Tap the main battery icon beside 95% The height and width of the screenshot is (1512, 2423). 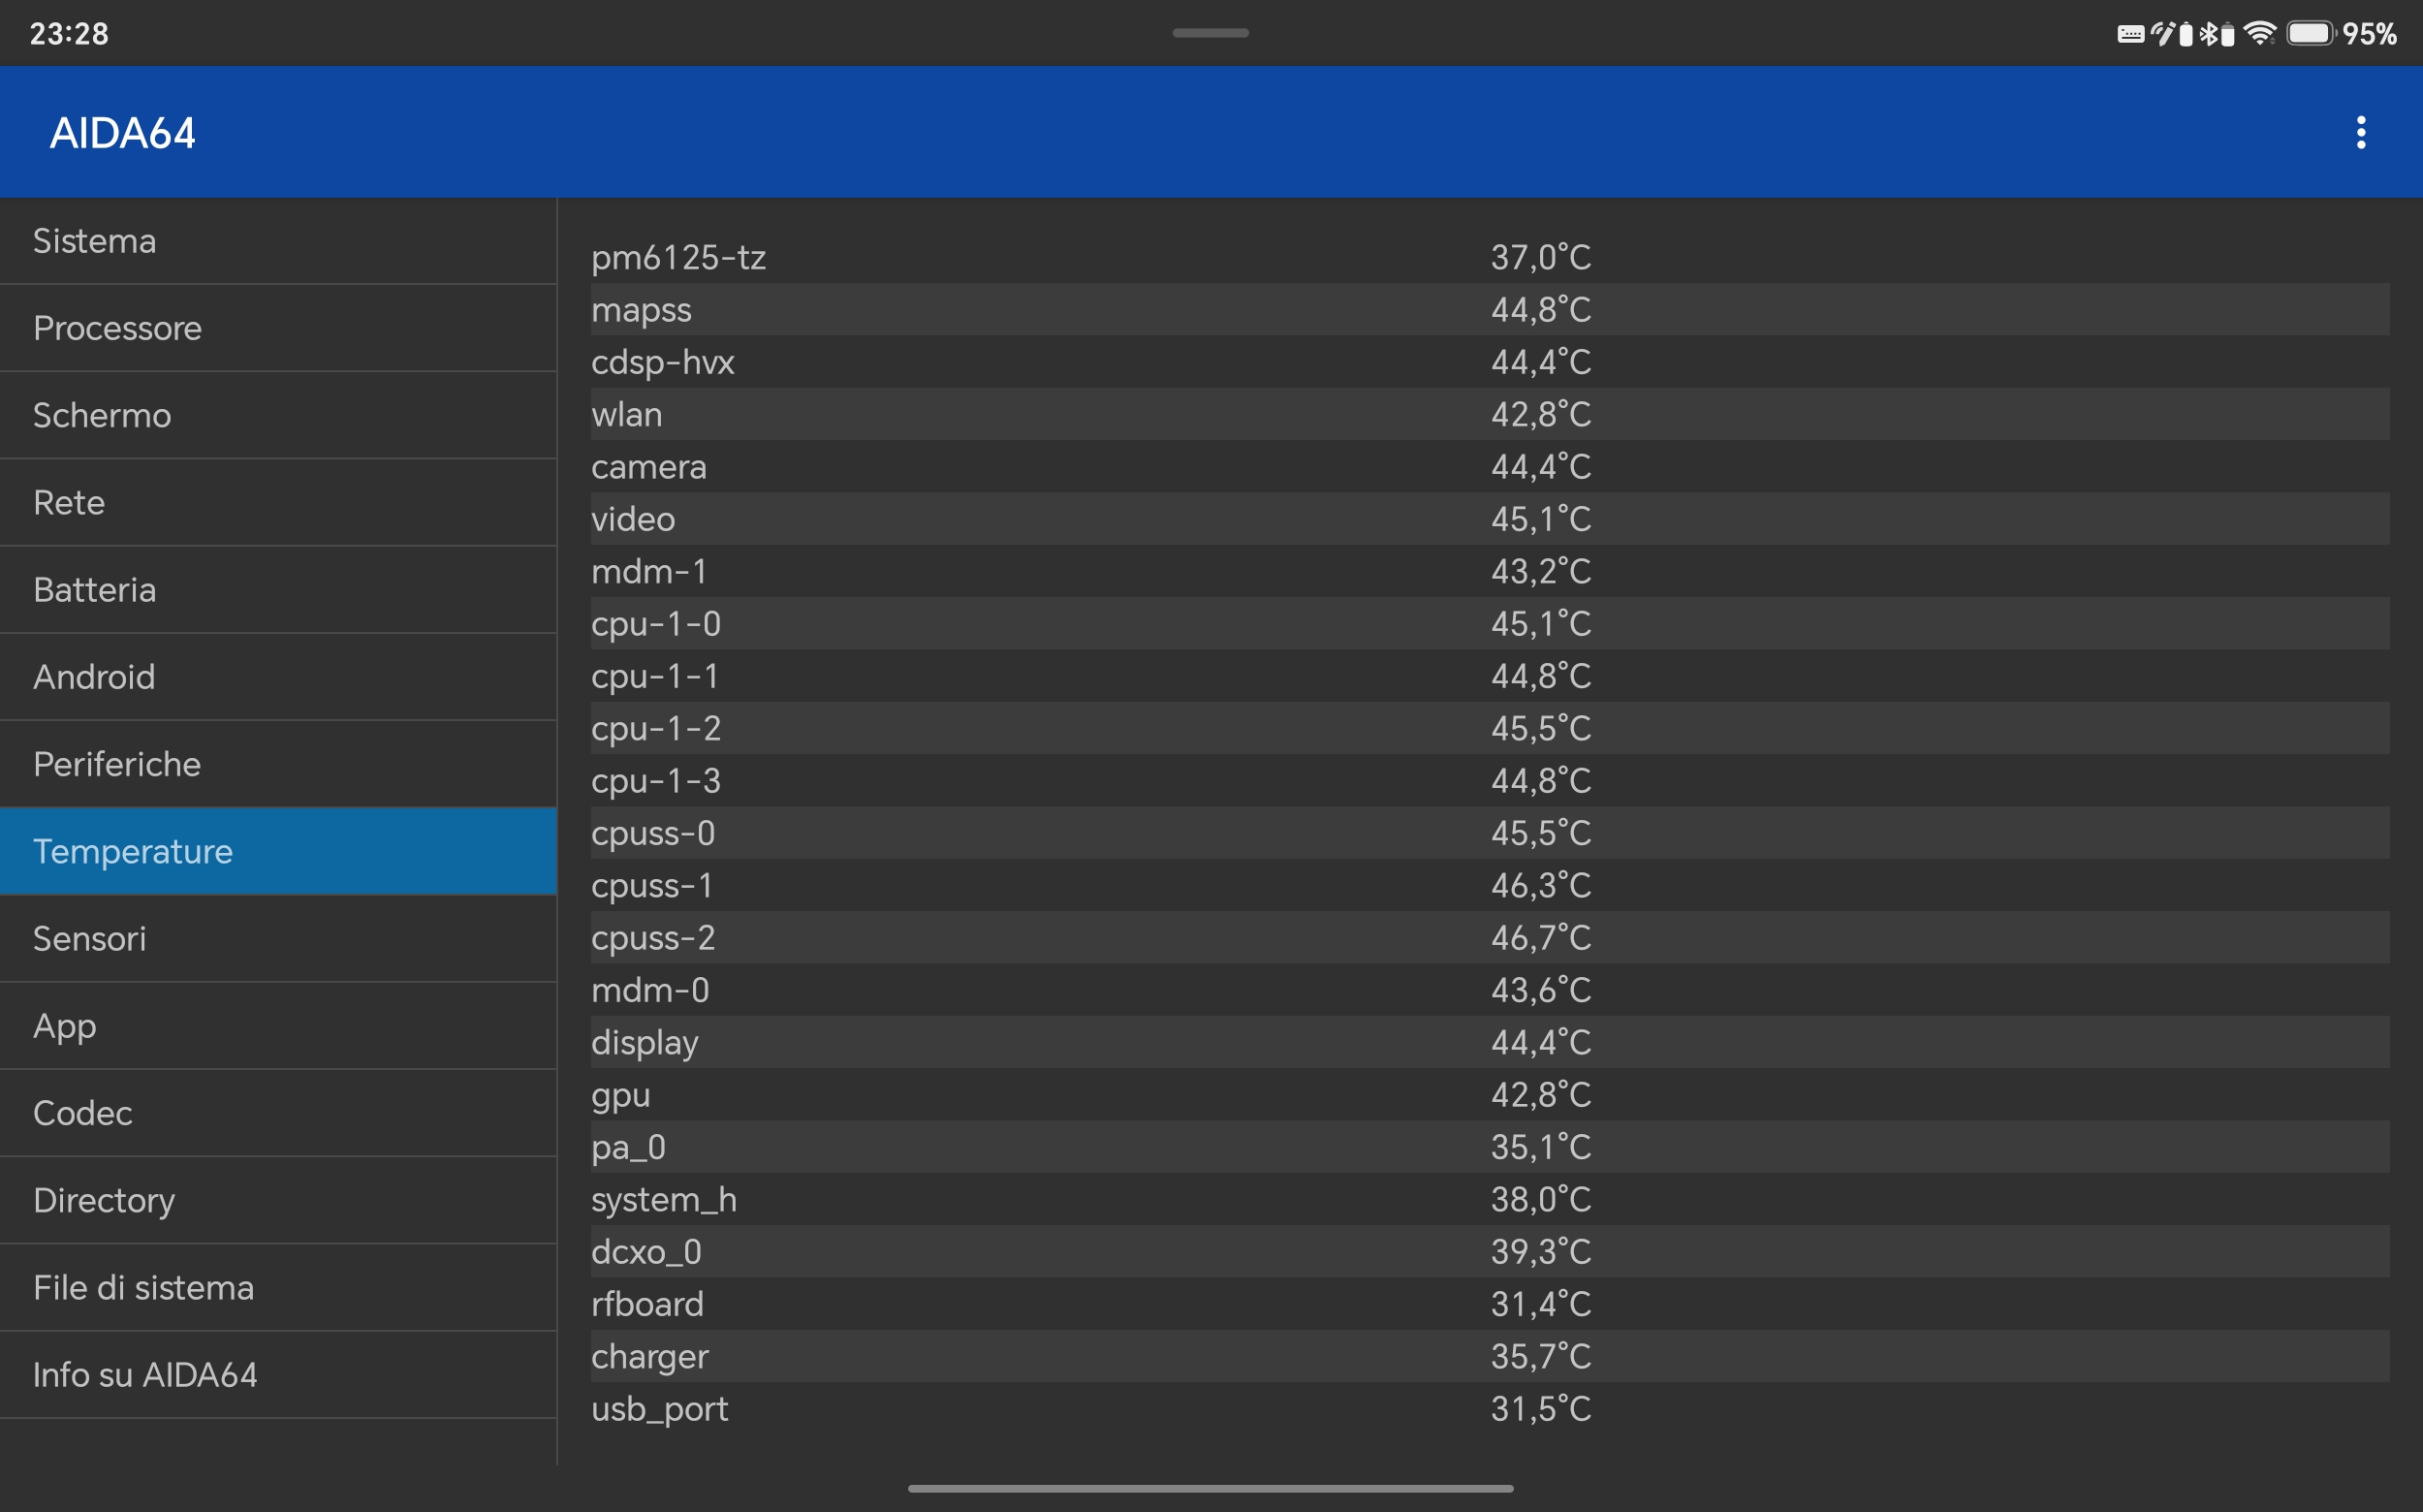tap(2310, 33)
